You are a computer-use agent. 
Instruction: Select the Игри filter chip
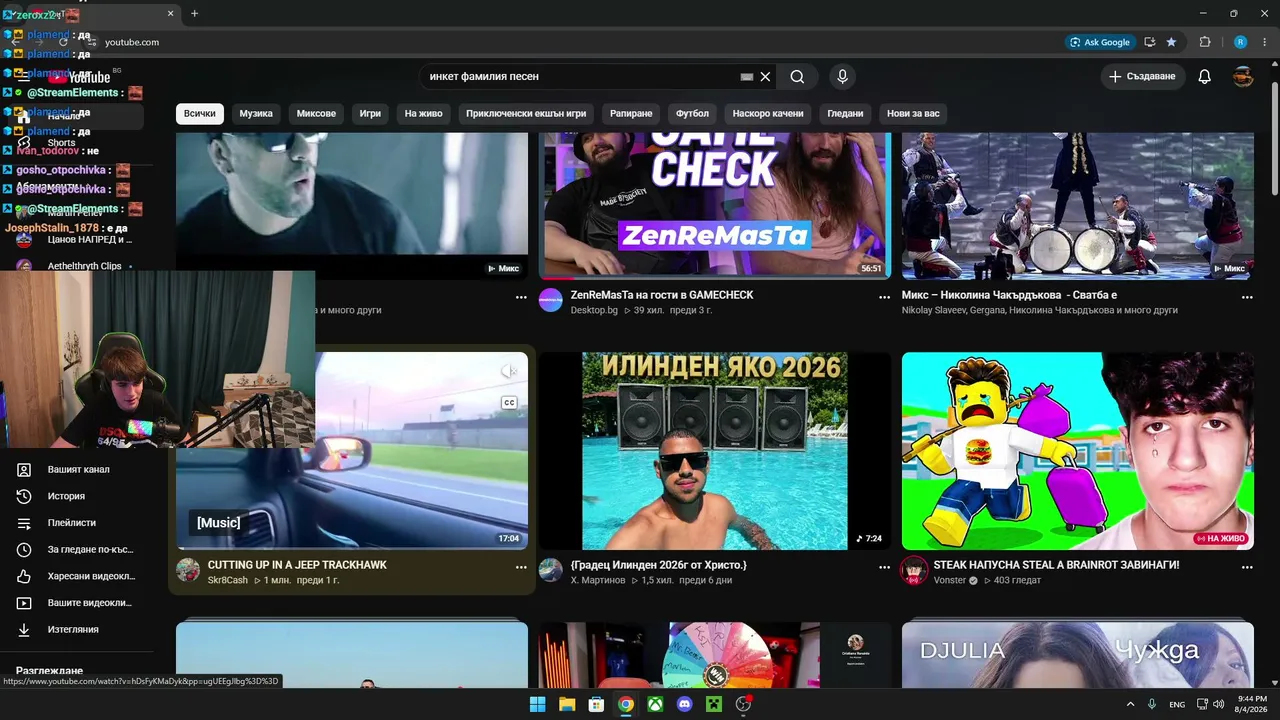pos(370,114)
